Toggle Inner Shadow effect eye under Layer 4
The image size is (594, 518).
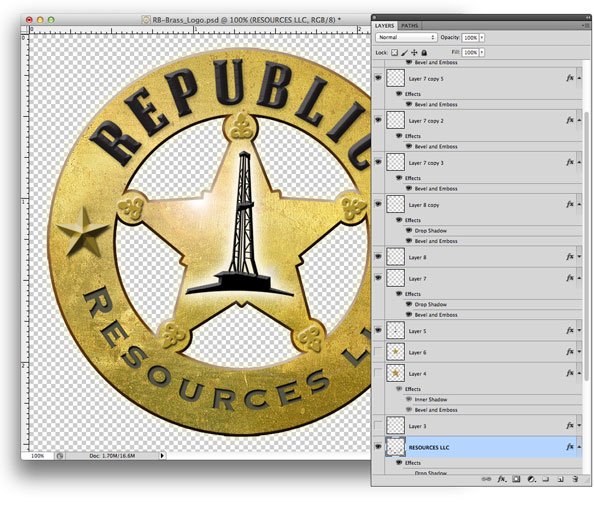pos(408,399)
